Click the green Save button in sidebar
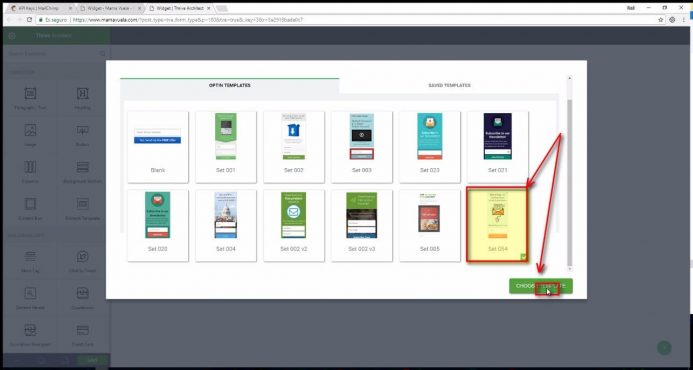The height and width of the screenshot is (370, 693). click(x=92, y=360)
